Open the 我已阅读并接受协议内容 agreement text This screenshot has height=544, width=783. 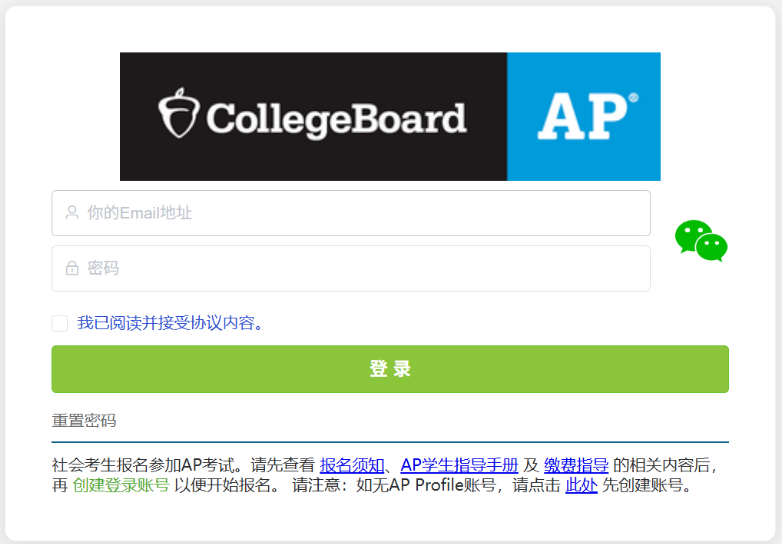[171, 323]
